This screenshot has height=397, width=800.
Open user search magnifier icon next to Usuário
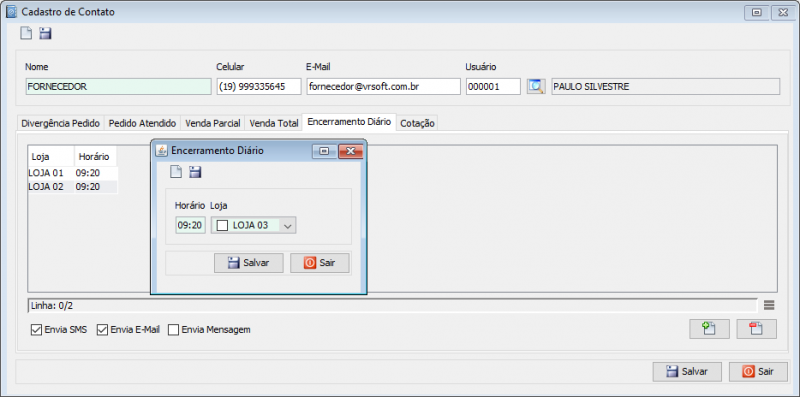tap(536, 86)
